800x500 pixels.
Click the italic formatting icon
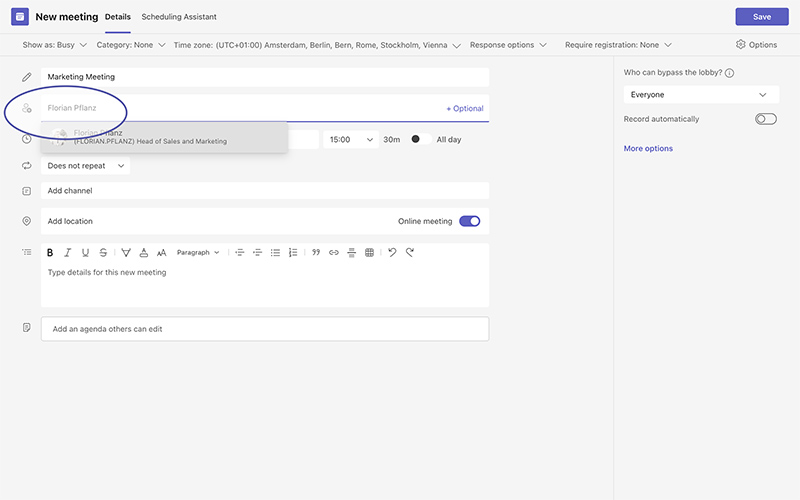[68, 253]
